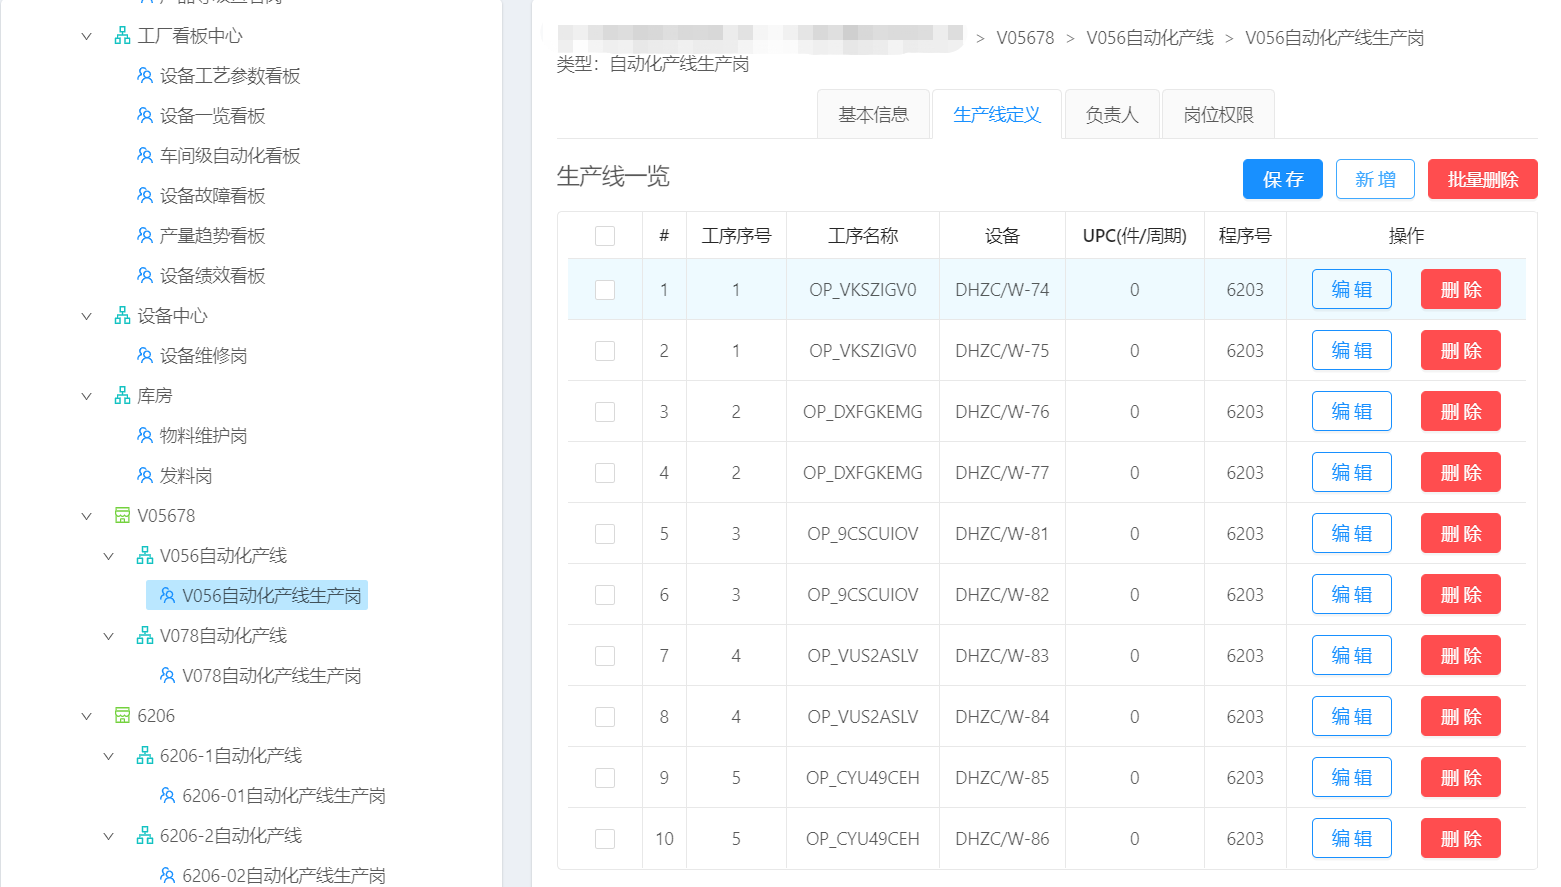Click the 设备一览看板 person icon
Image resolution: width=1561 pixels, height=887 pixels.
point(145,116)
